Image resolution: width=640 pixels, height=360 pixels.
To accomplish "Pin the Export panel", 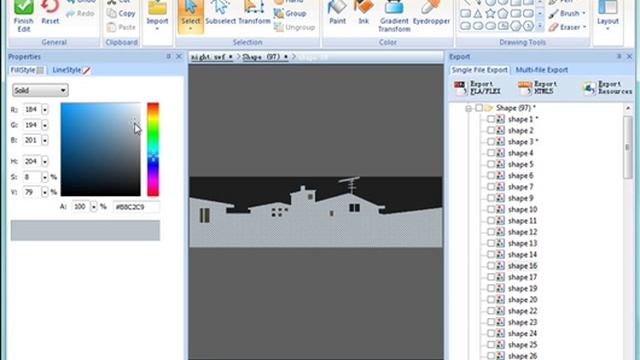I will 619,56.
